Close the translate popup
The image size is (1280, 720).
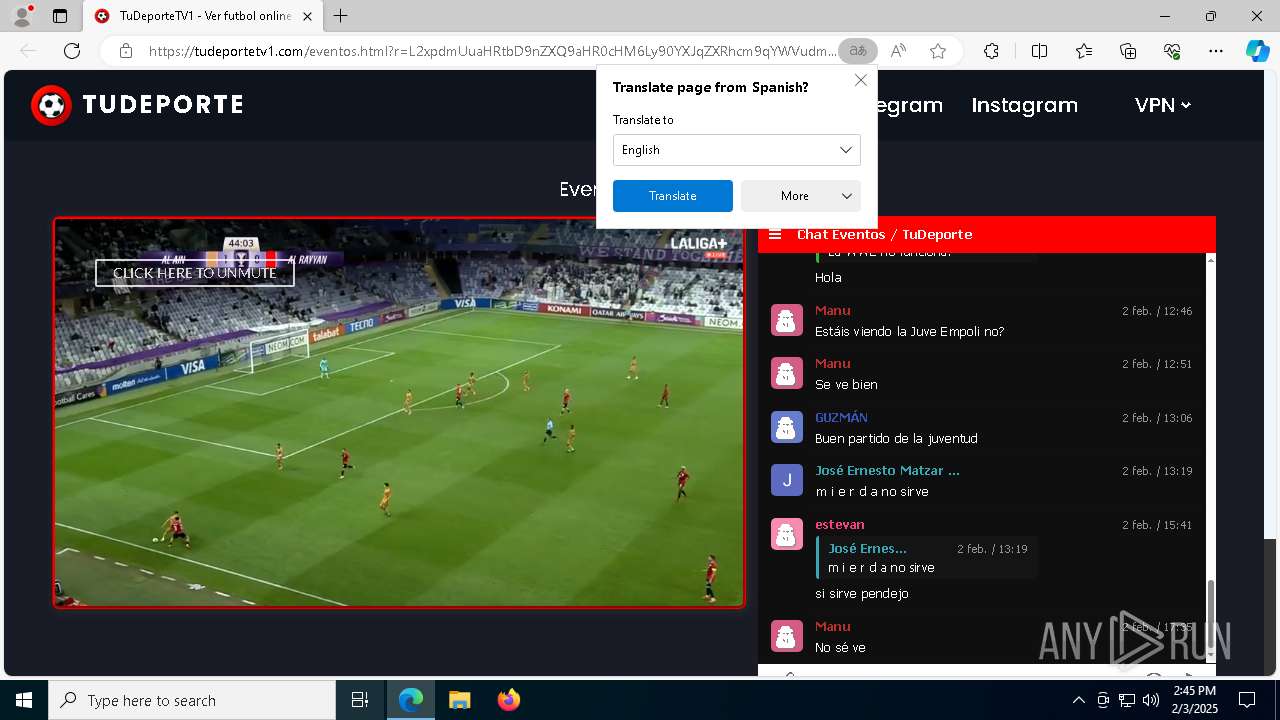[x=860, y=80]
